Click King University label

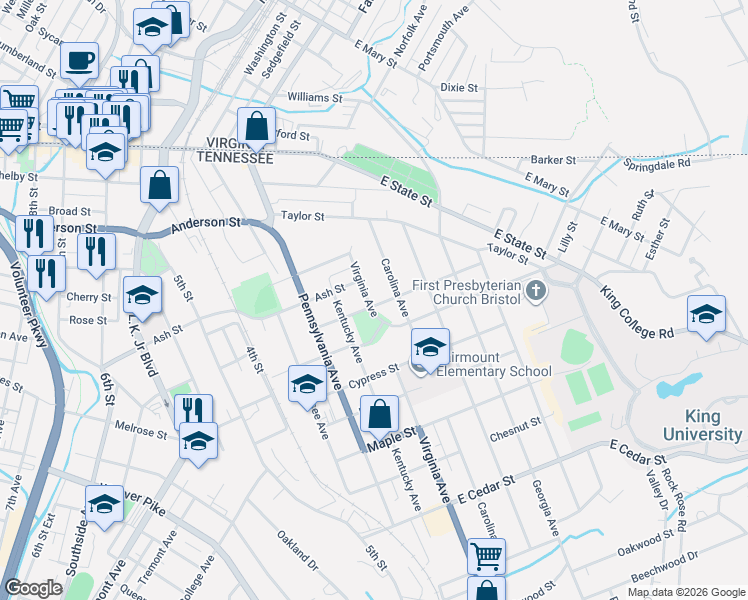[702, 425]
